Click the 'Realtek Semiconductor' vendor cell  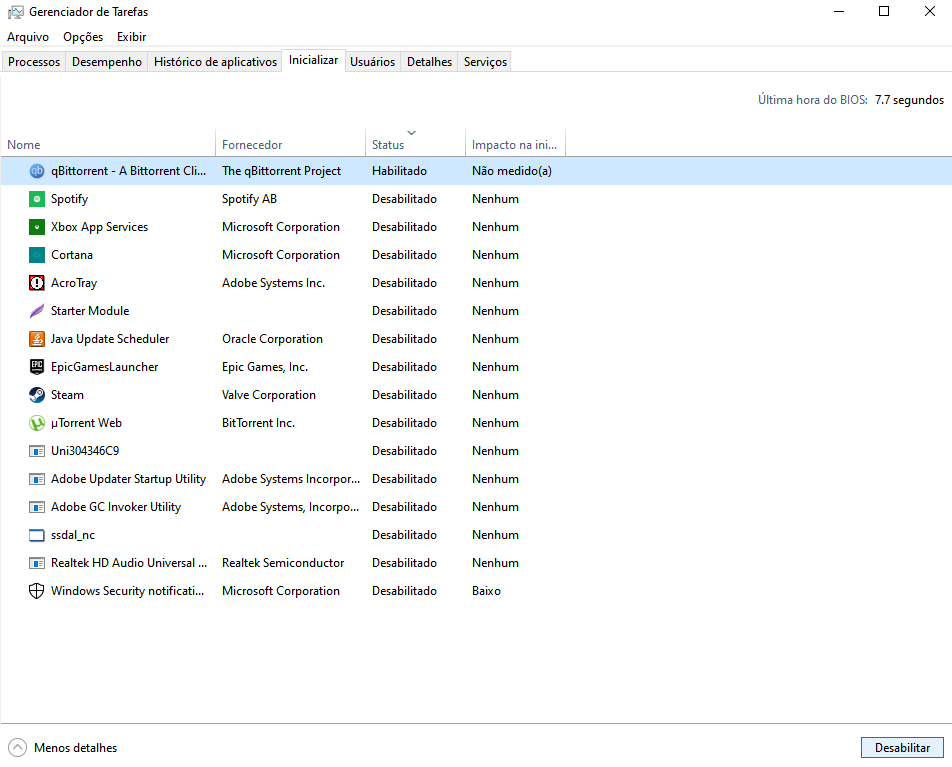click(283, 563)
